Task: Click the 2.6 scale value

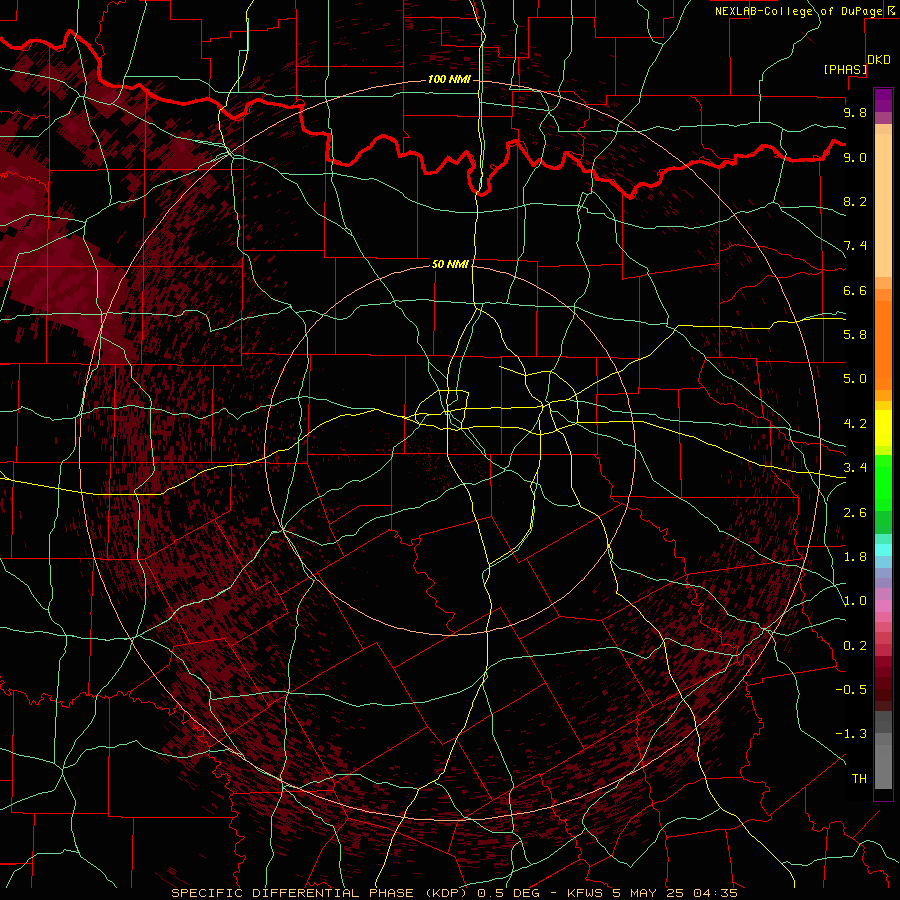Action: tap(855, 513)
